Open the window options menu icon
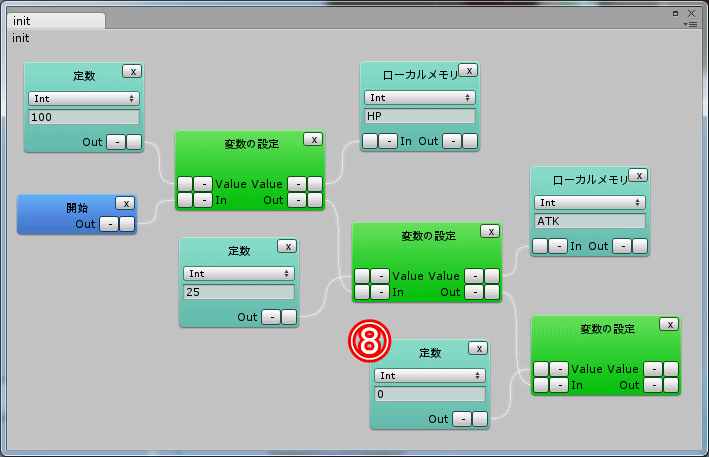The image size is (709, 457). click(690, 24)
